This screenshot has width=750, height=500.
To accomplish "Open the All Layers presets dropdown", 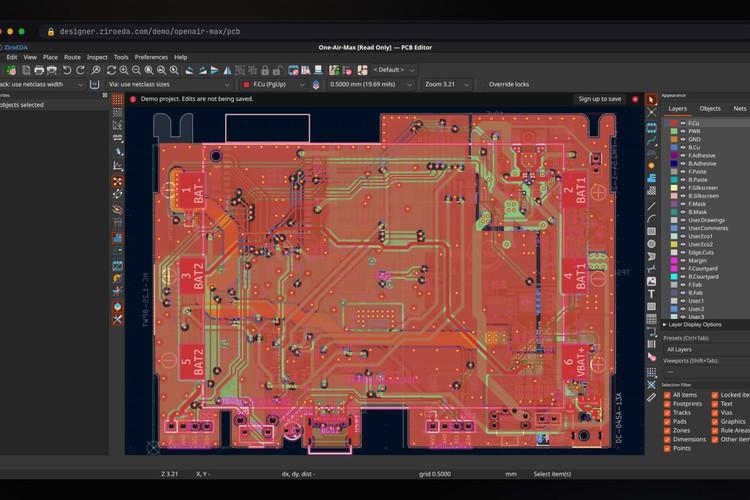I will tap(706, 350).
